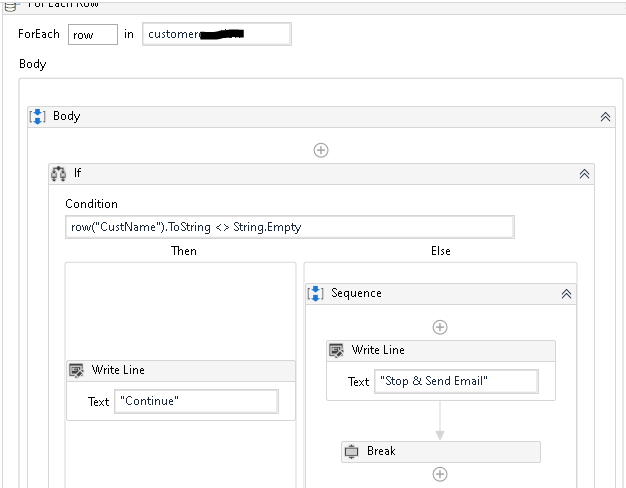626x488 pixels.
Task: Click the customers collection input field
Action: (x=217, y=34)
